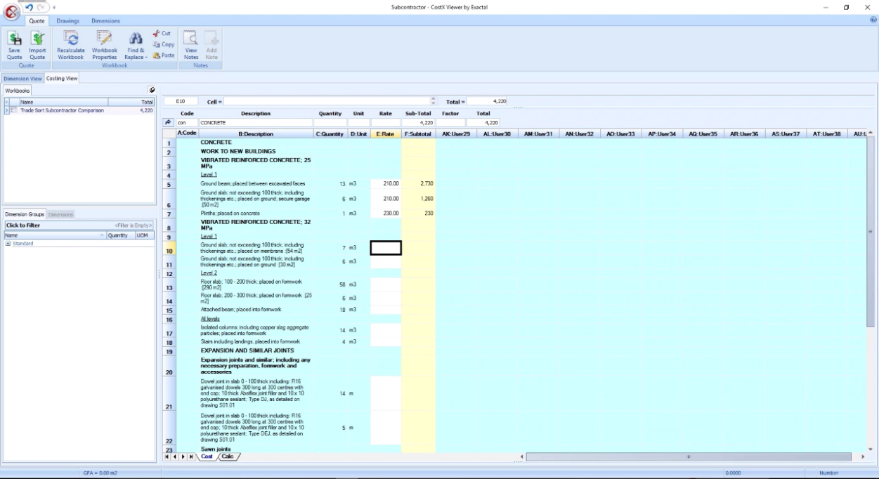Click the Recalculate Workbook icon

[x=71, y=38]
